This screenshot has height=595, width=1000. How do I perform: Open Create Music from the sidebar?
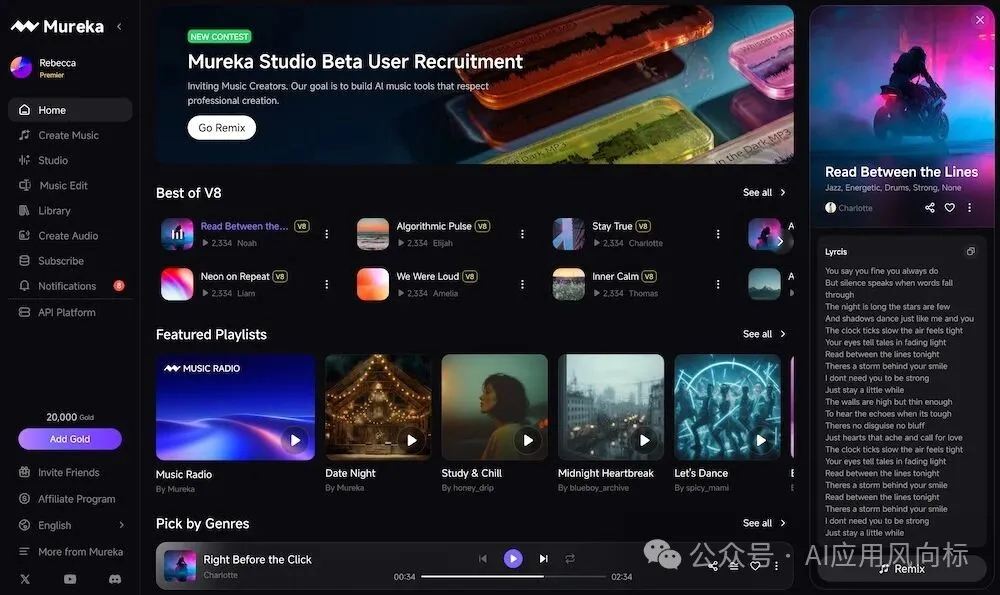(68, 135)
